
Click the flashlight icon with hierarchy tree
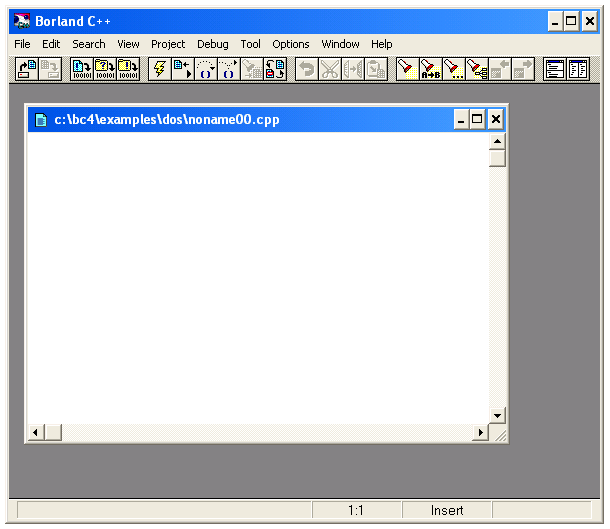[477, 69]
